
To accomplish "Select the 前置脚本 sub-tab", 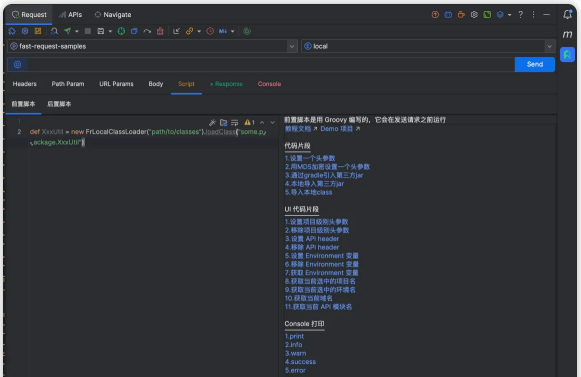I will click(x=23, y=104).
